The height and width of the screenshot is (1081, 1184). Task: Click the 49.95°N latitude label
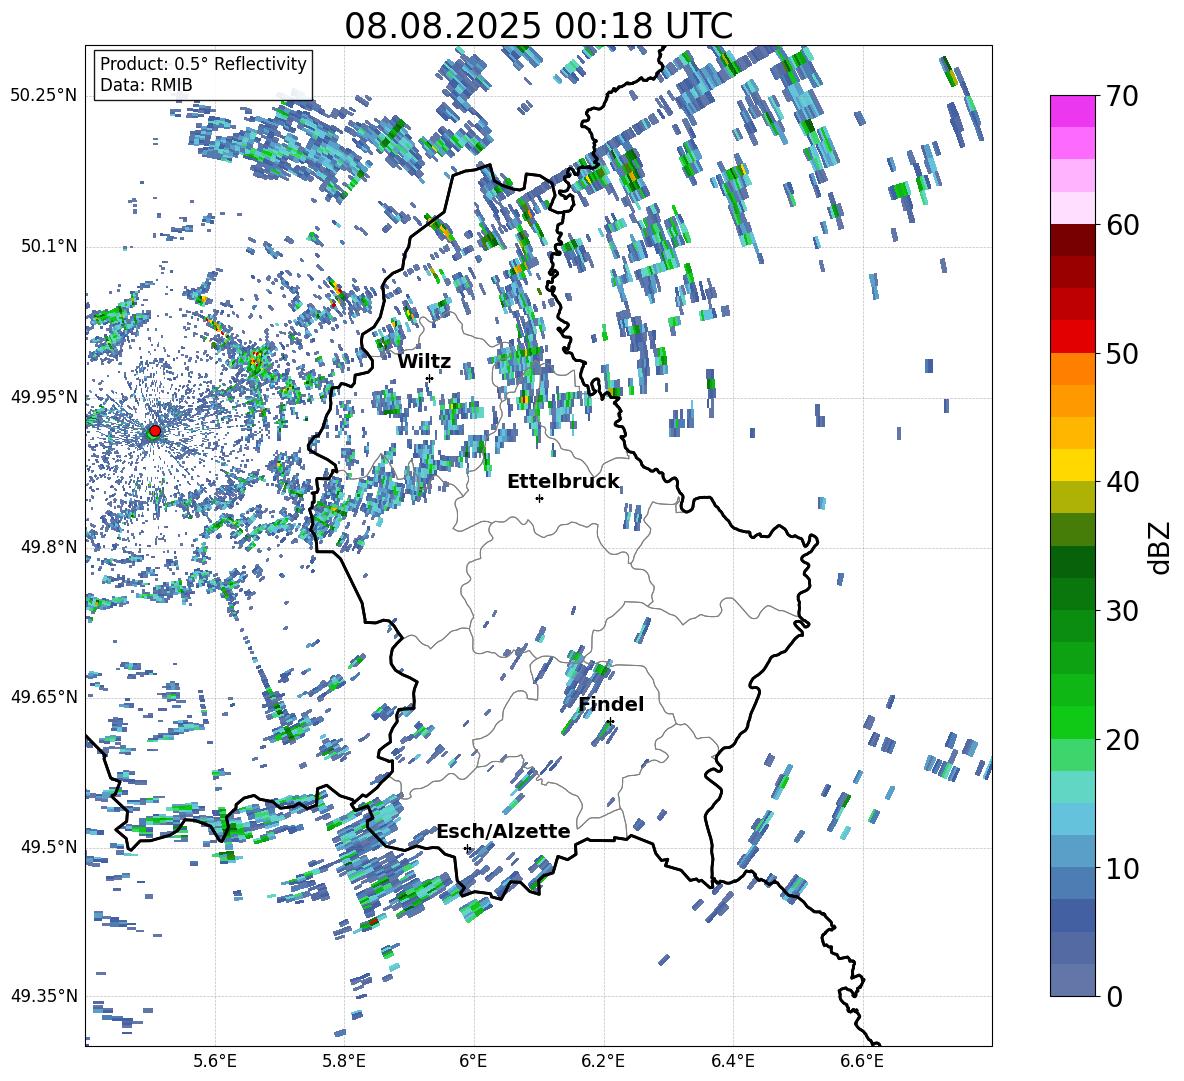click(x=44, y=396)
